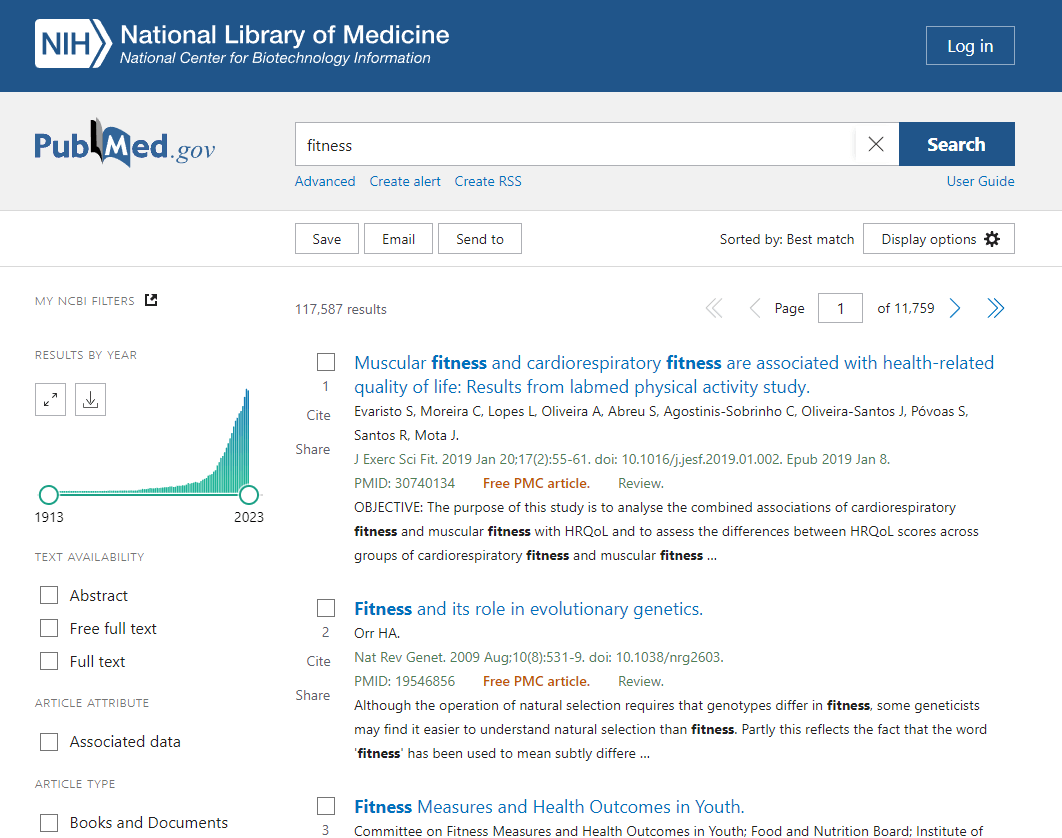Open Fitness Measures and Health Outcomes in Youth
This screenshot has height=838, width=1062.
point(549,807)
